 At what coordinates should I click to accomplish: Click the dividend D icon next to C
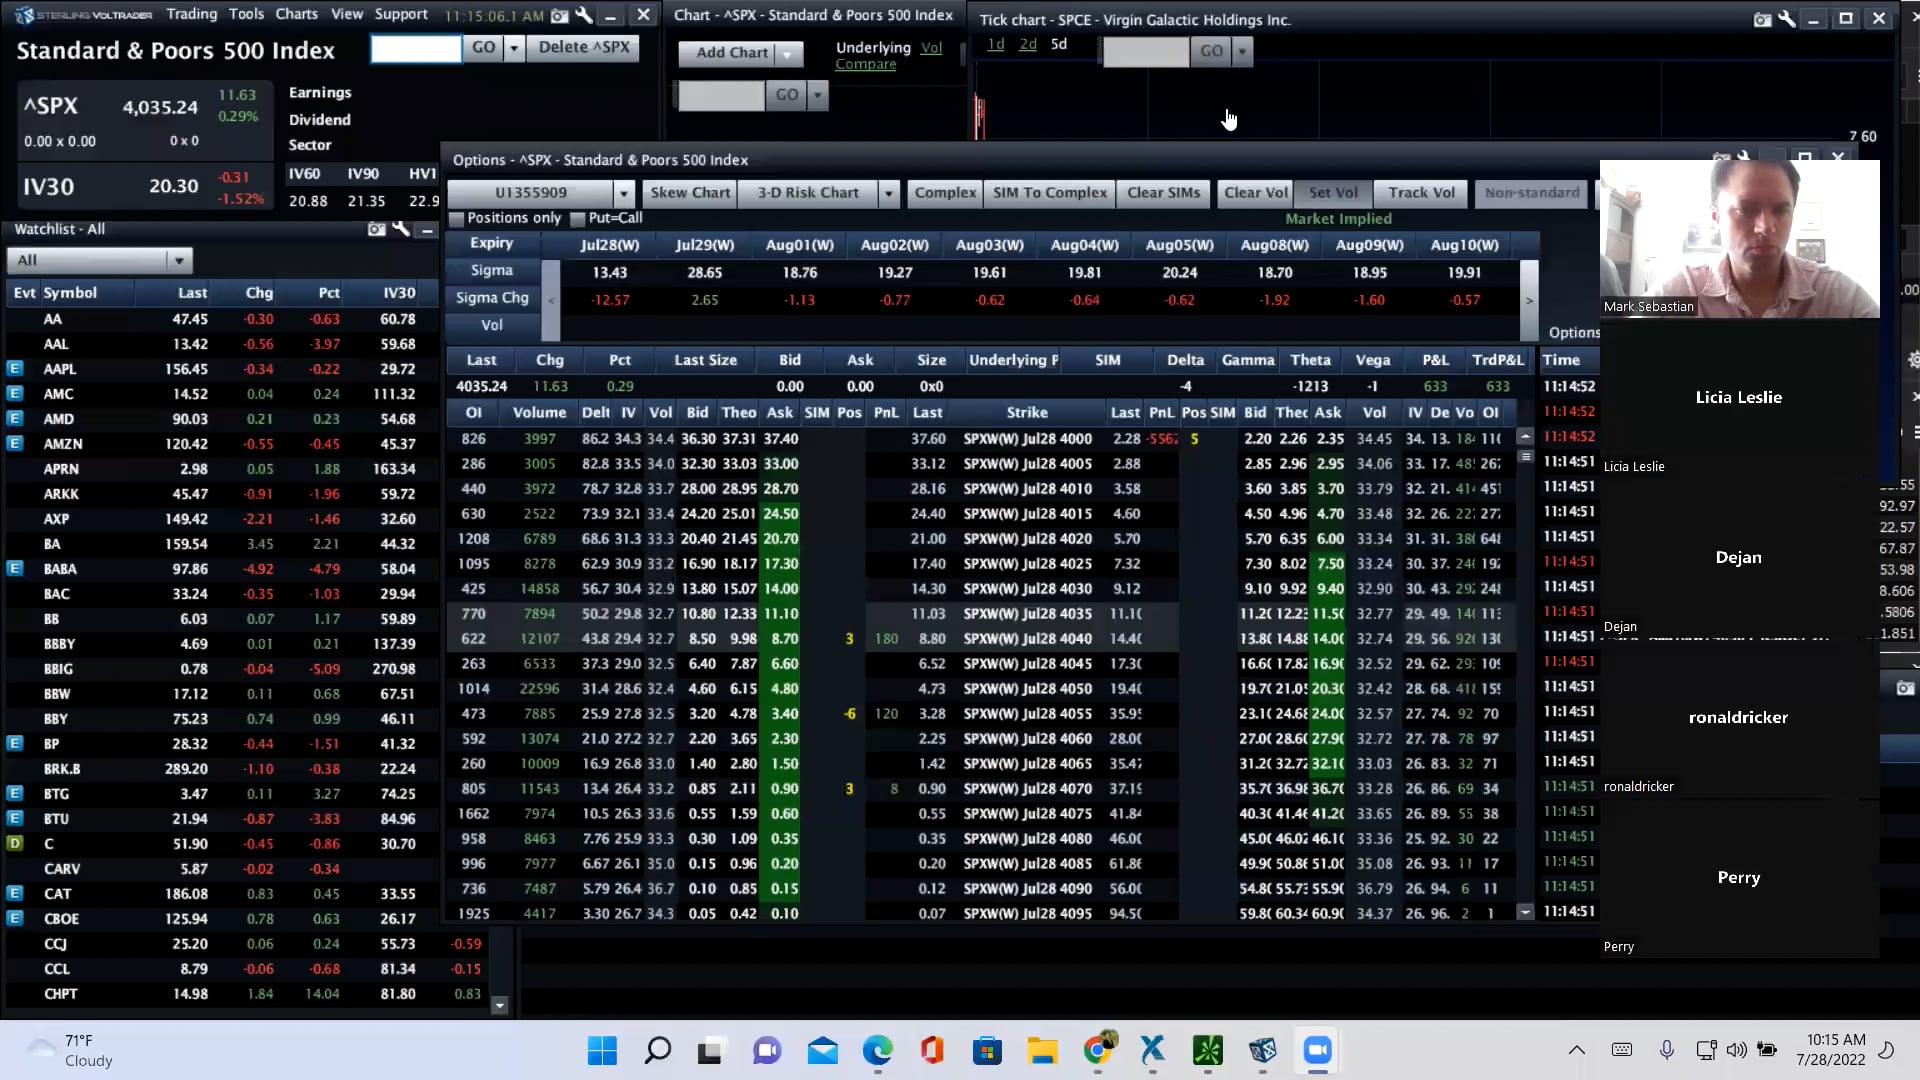(x=15, y=843)
